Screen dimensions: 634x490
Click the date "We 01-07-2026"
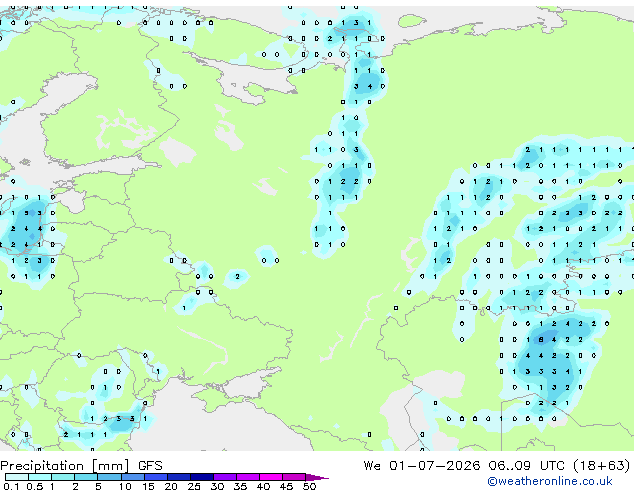(x=422, y=466)
